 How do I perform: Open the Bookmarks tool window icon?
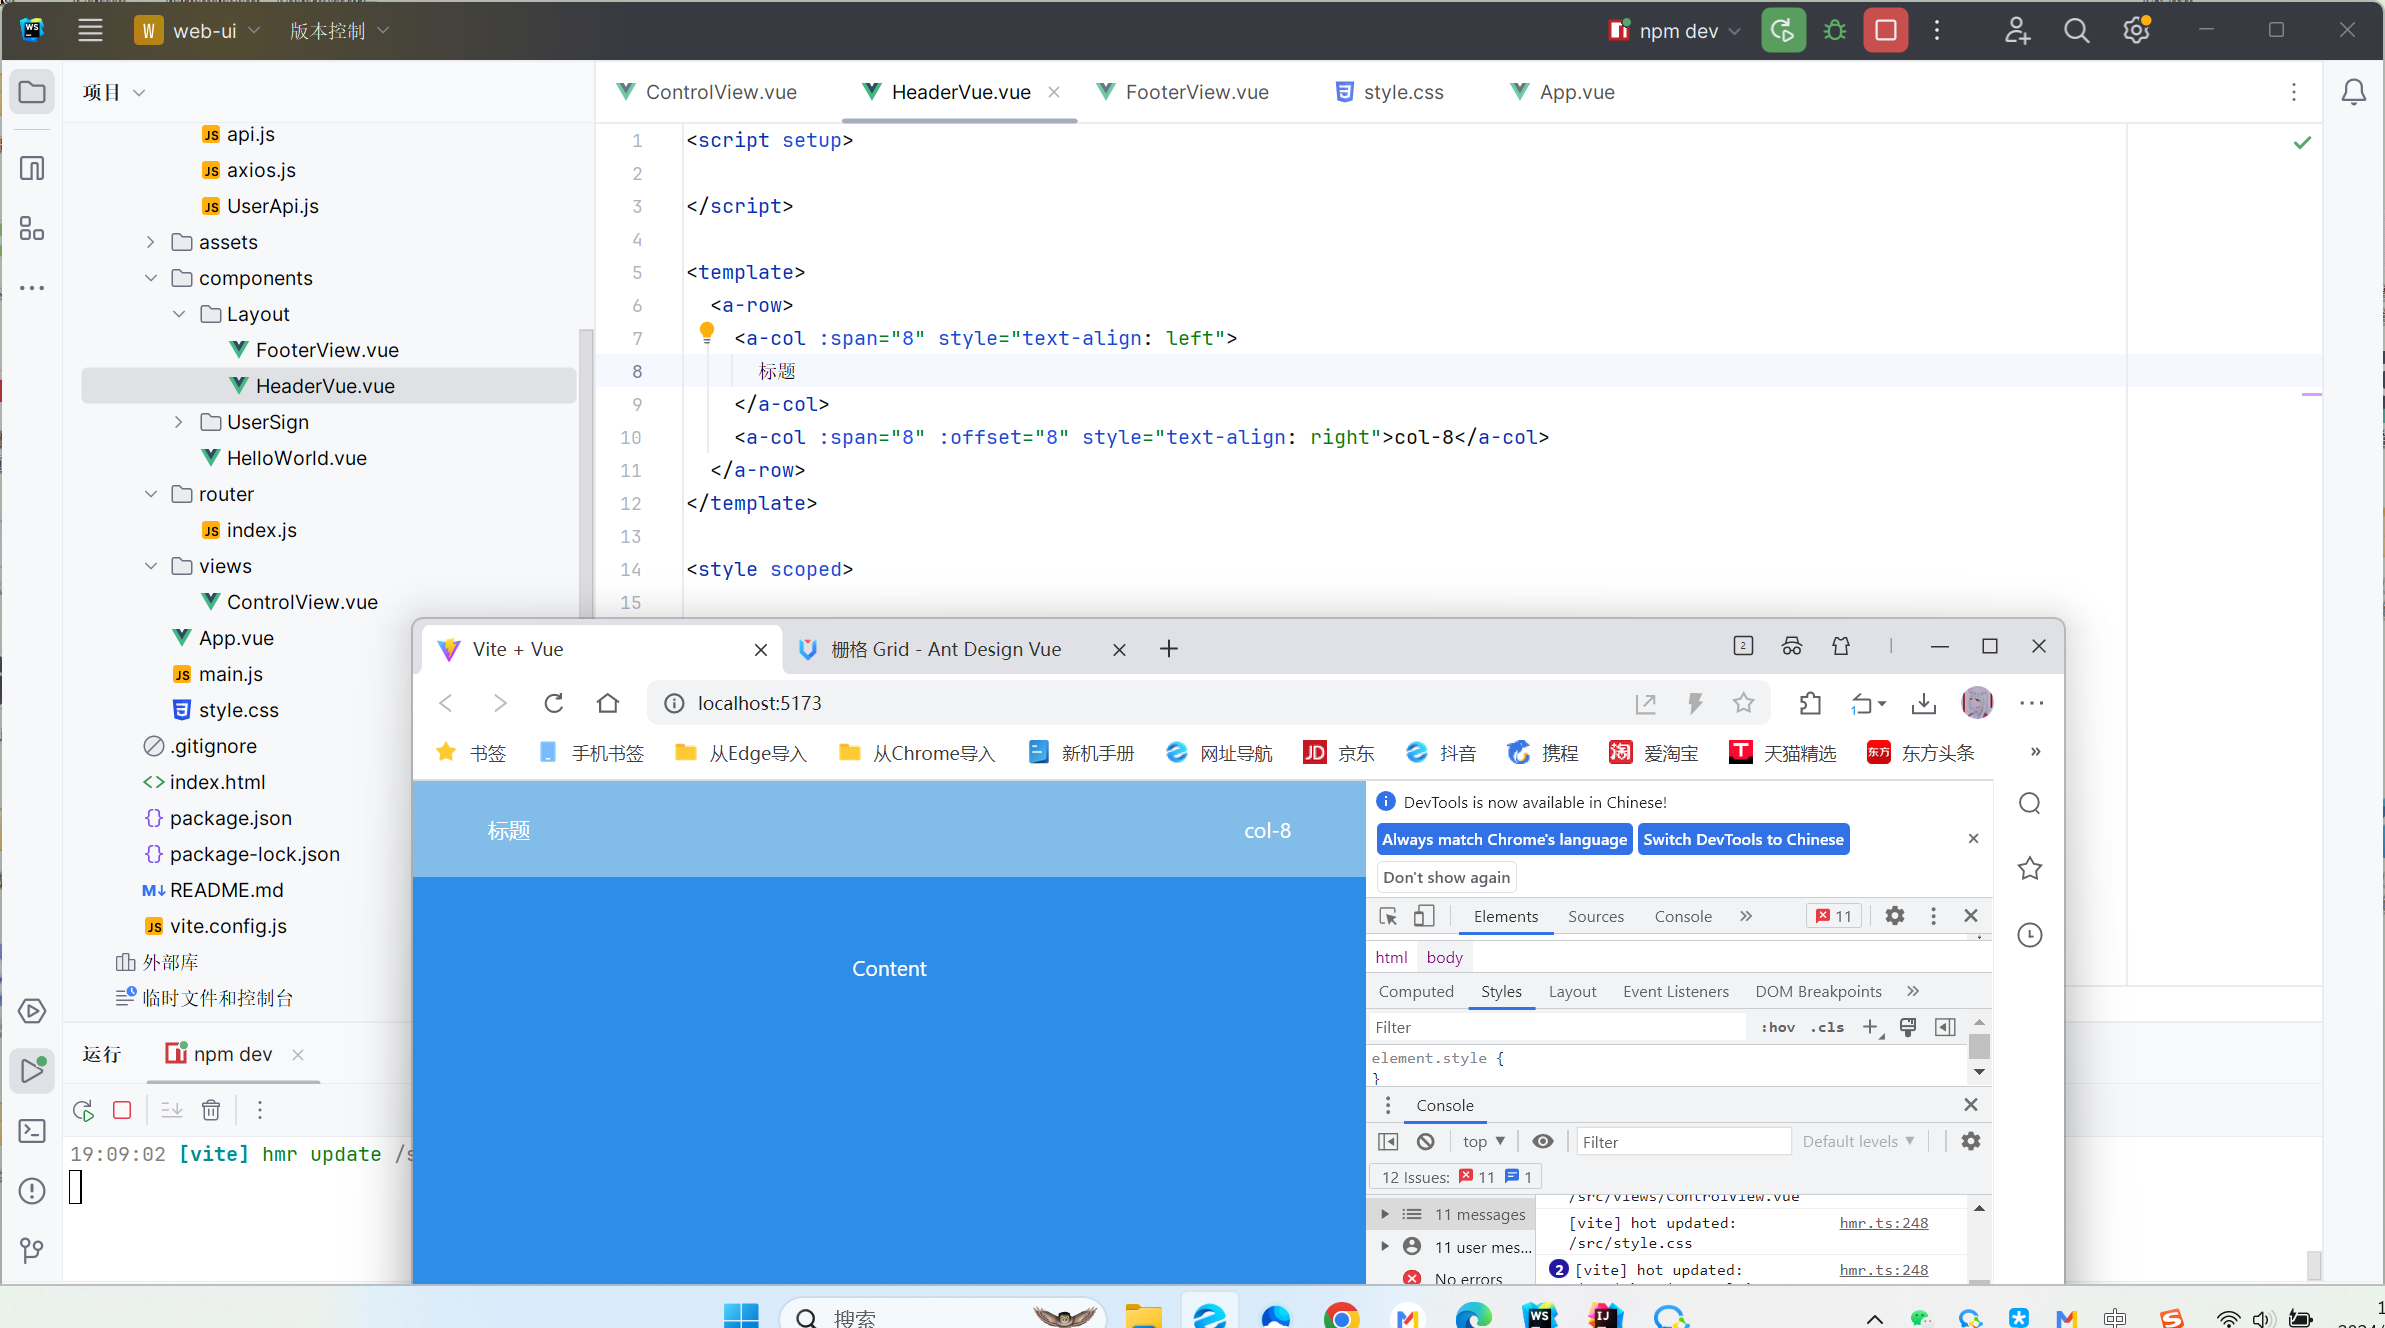(32, 168)
